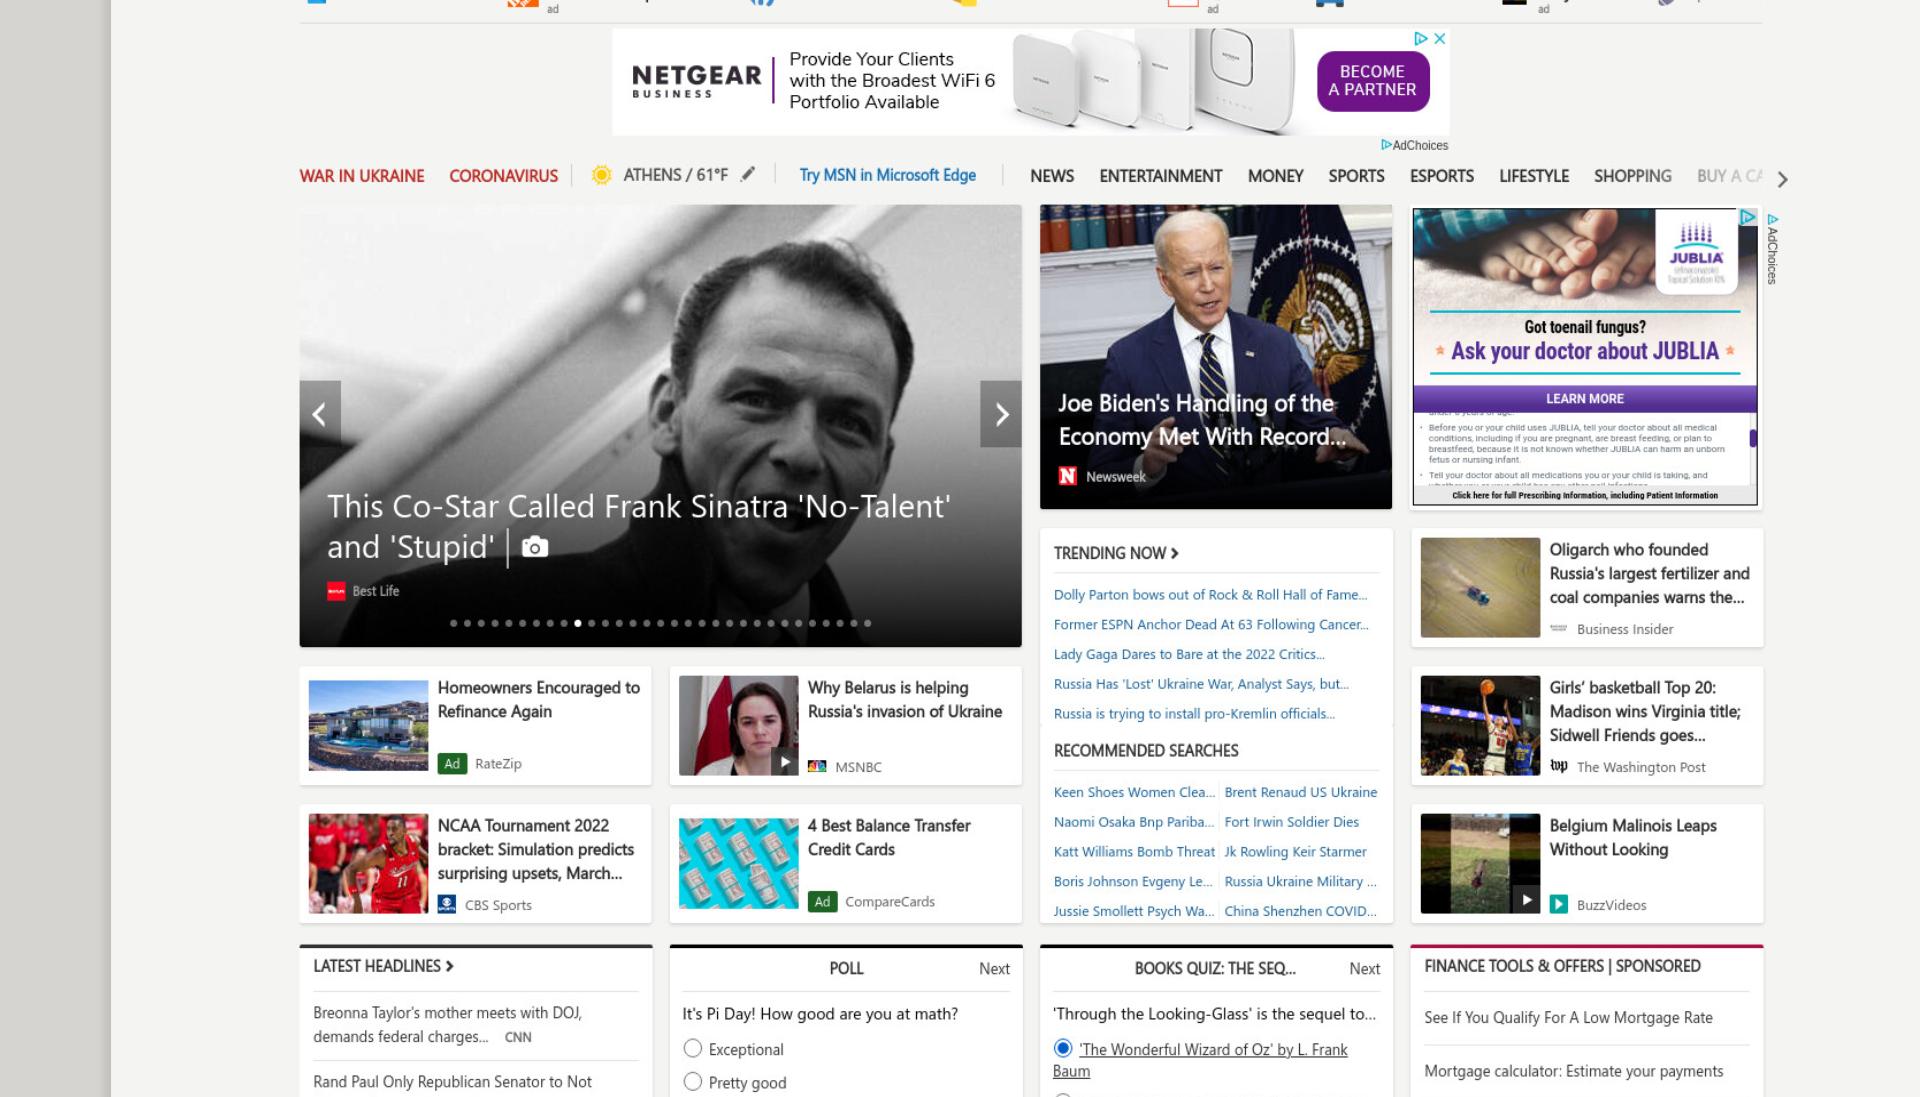Play the Belarus MSNBC video
The image size is (1920, 1097).
click(x=785, y=762)
